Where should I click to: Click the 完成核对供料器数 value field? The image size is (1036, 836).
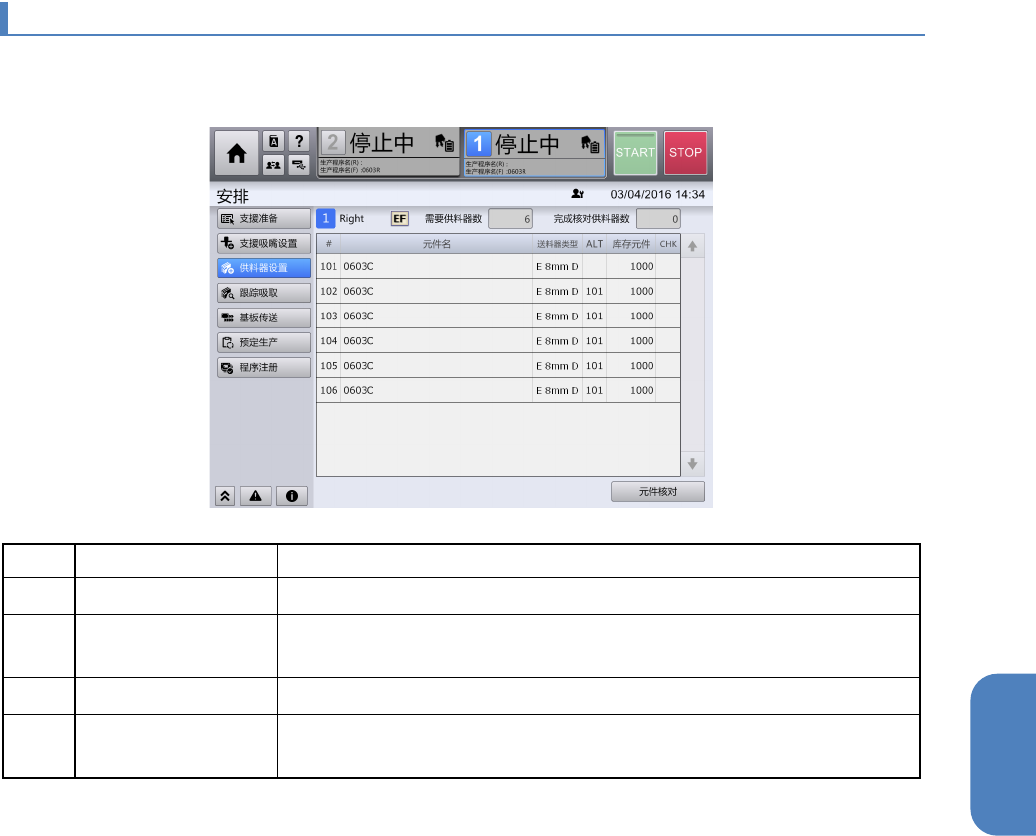point(658,219)
